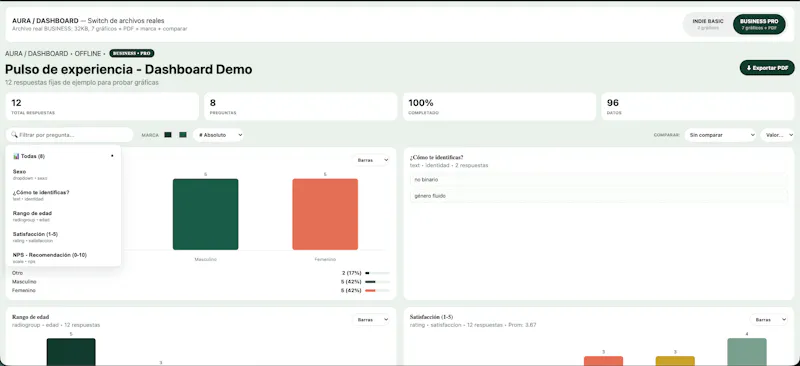Click the 8 Preguntas stat card
Screen dimensions: 800x366
301,107
